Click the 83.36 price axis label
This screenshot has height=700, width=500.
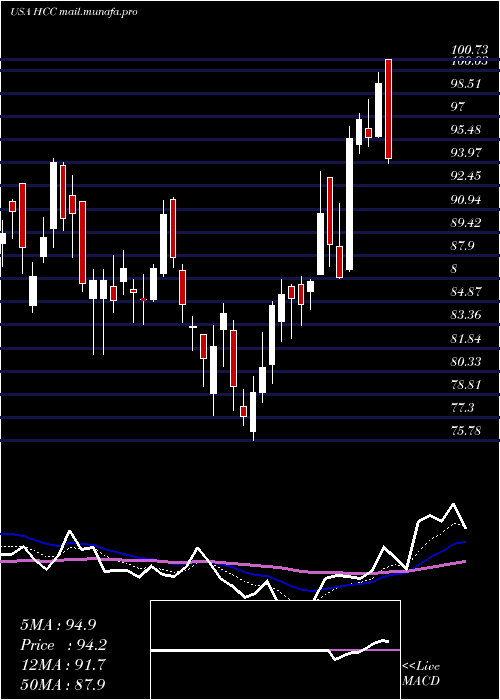click(466, 315)
